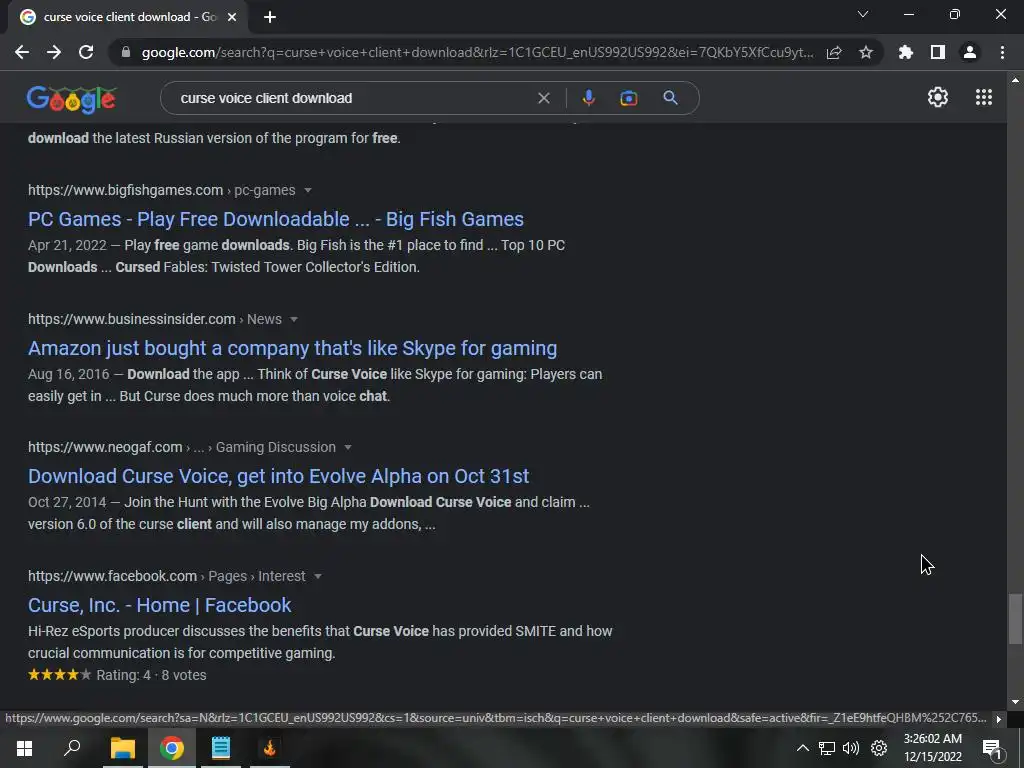Click the scrollbar down arrow

(1015, 702)
